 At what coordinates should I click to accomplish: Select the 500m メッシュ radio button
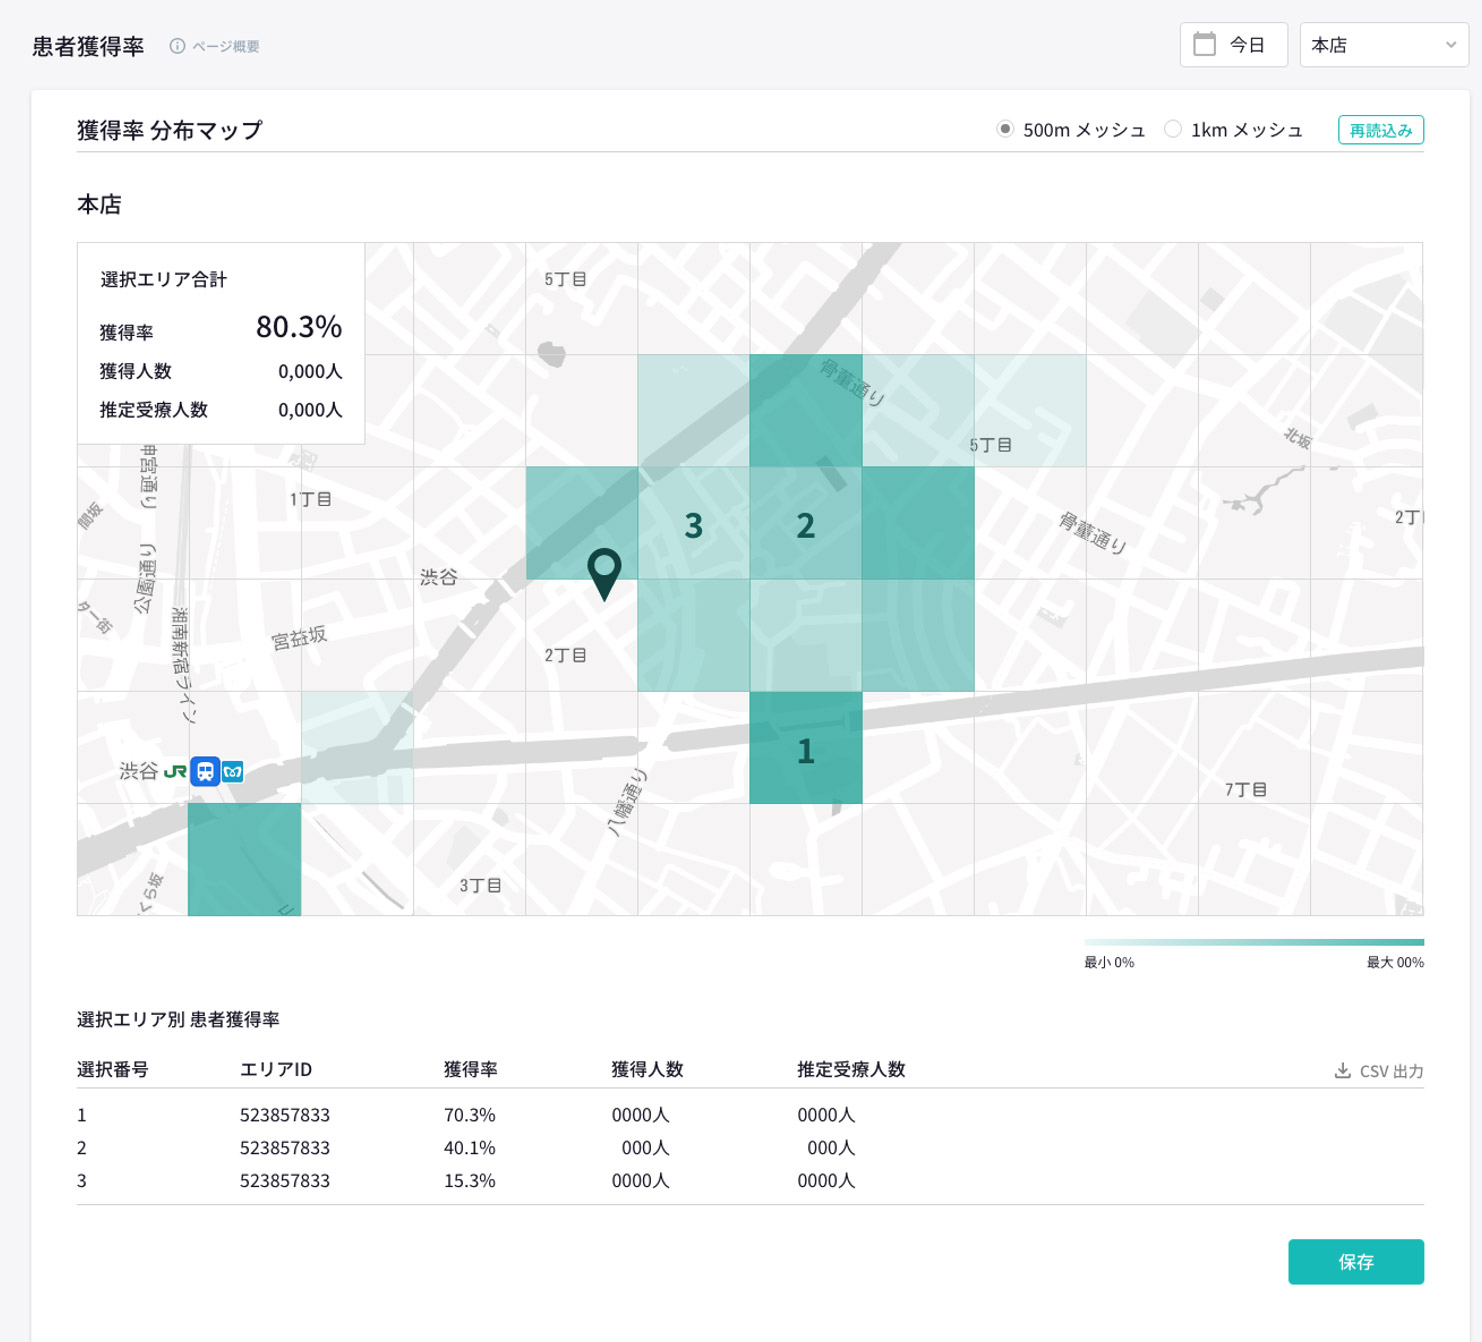[1005, 129]
